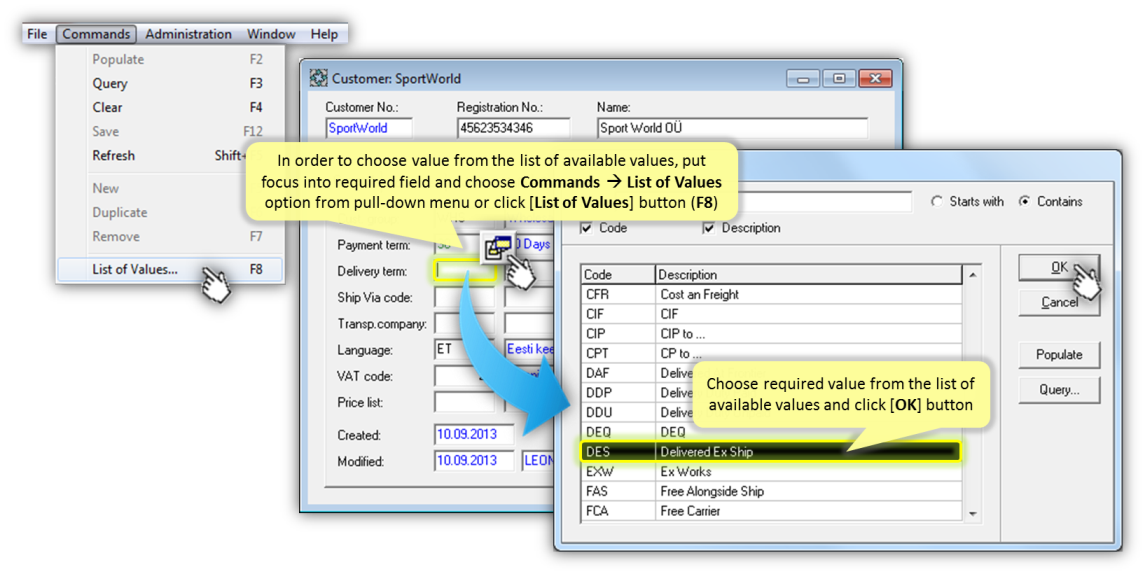Click the Cancel button
Screen dimensions: 1145x574
[x=1059, y=302]
